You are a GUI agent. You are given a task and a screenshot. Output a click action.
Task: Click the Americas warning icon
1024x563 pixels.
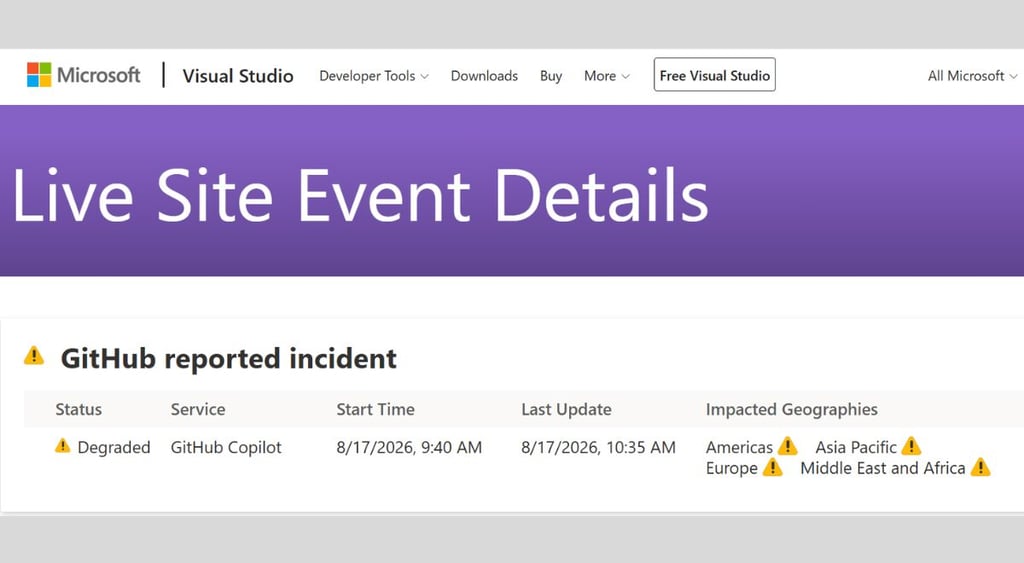[788, 446]
